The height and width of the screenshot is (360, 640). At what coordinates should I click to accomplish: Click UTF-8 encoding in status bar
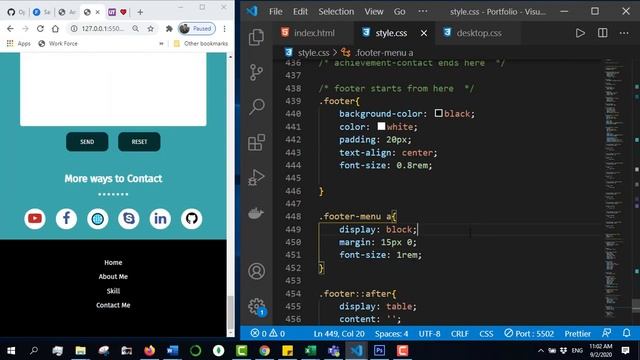(x=429, y=333)
